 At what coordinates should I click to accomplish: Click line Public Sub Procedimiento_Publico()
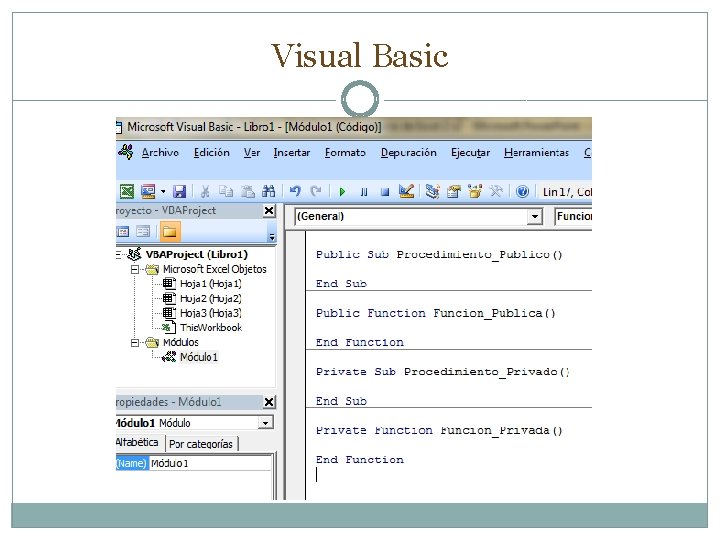pos(439,254)
